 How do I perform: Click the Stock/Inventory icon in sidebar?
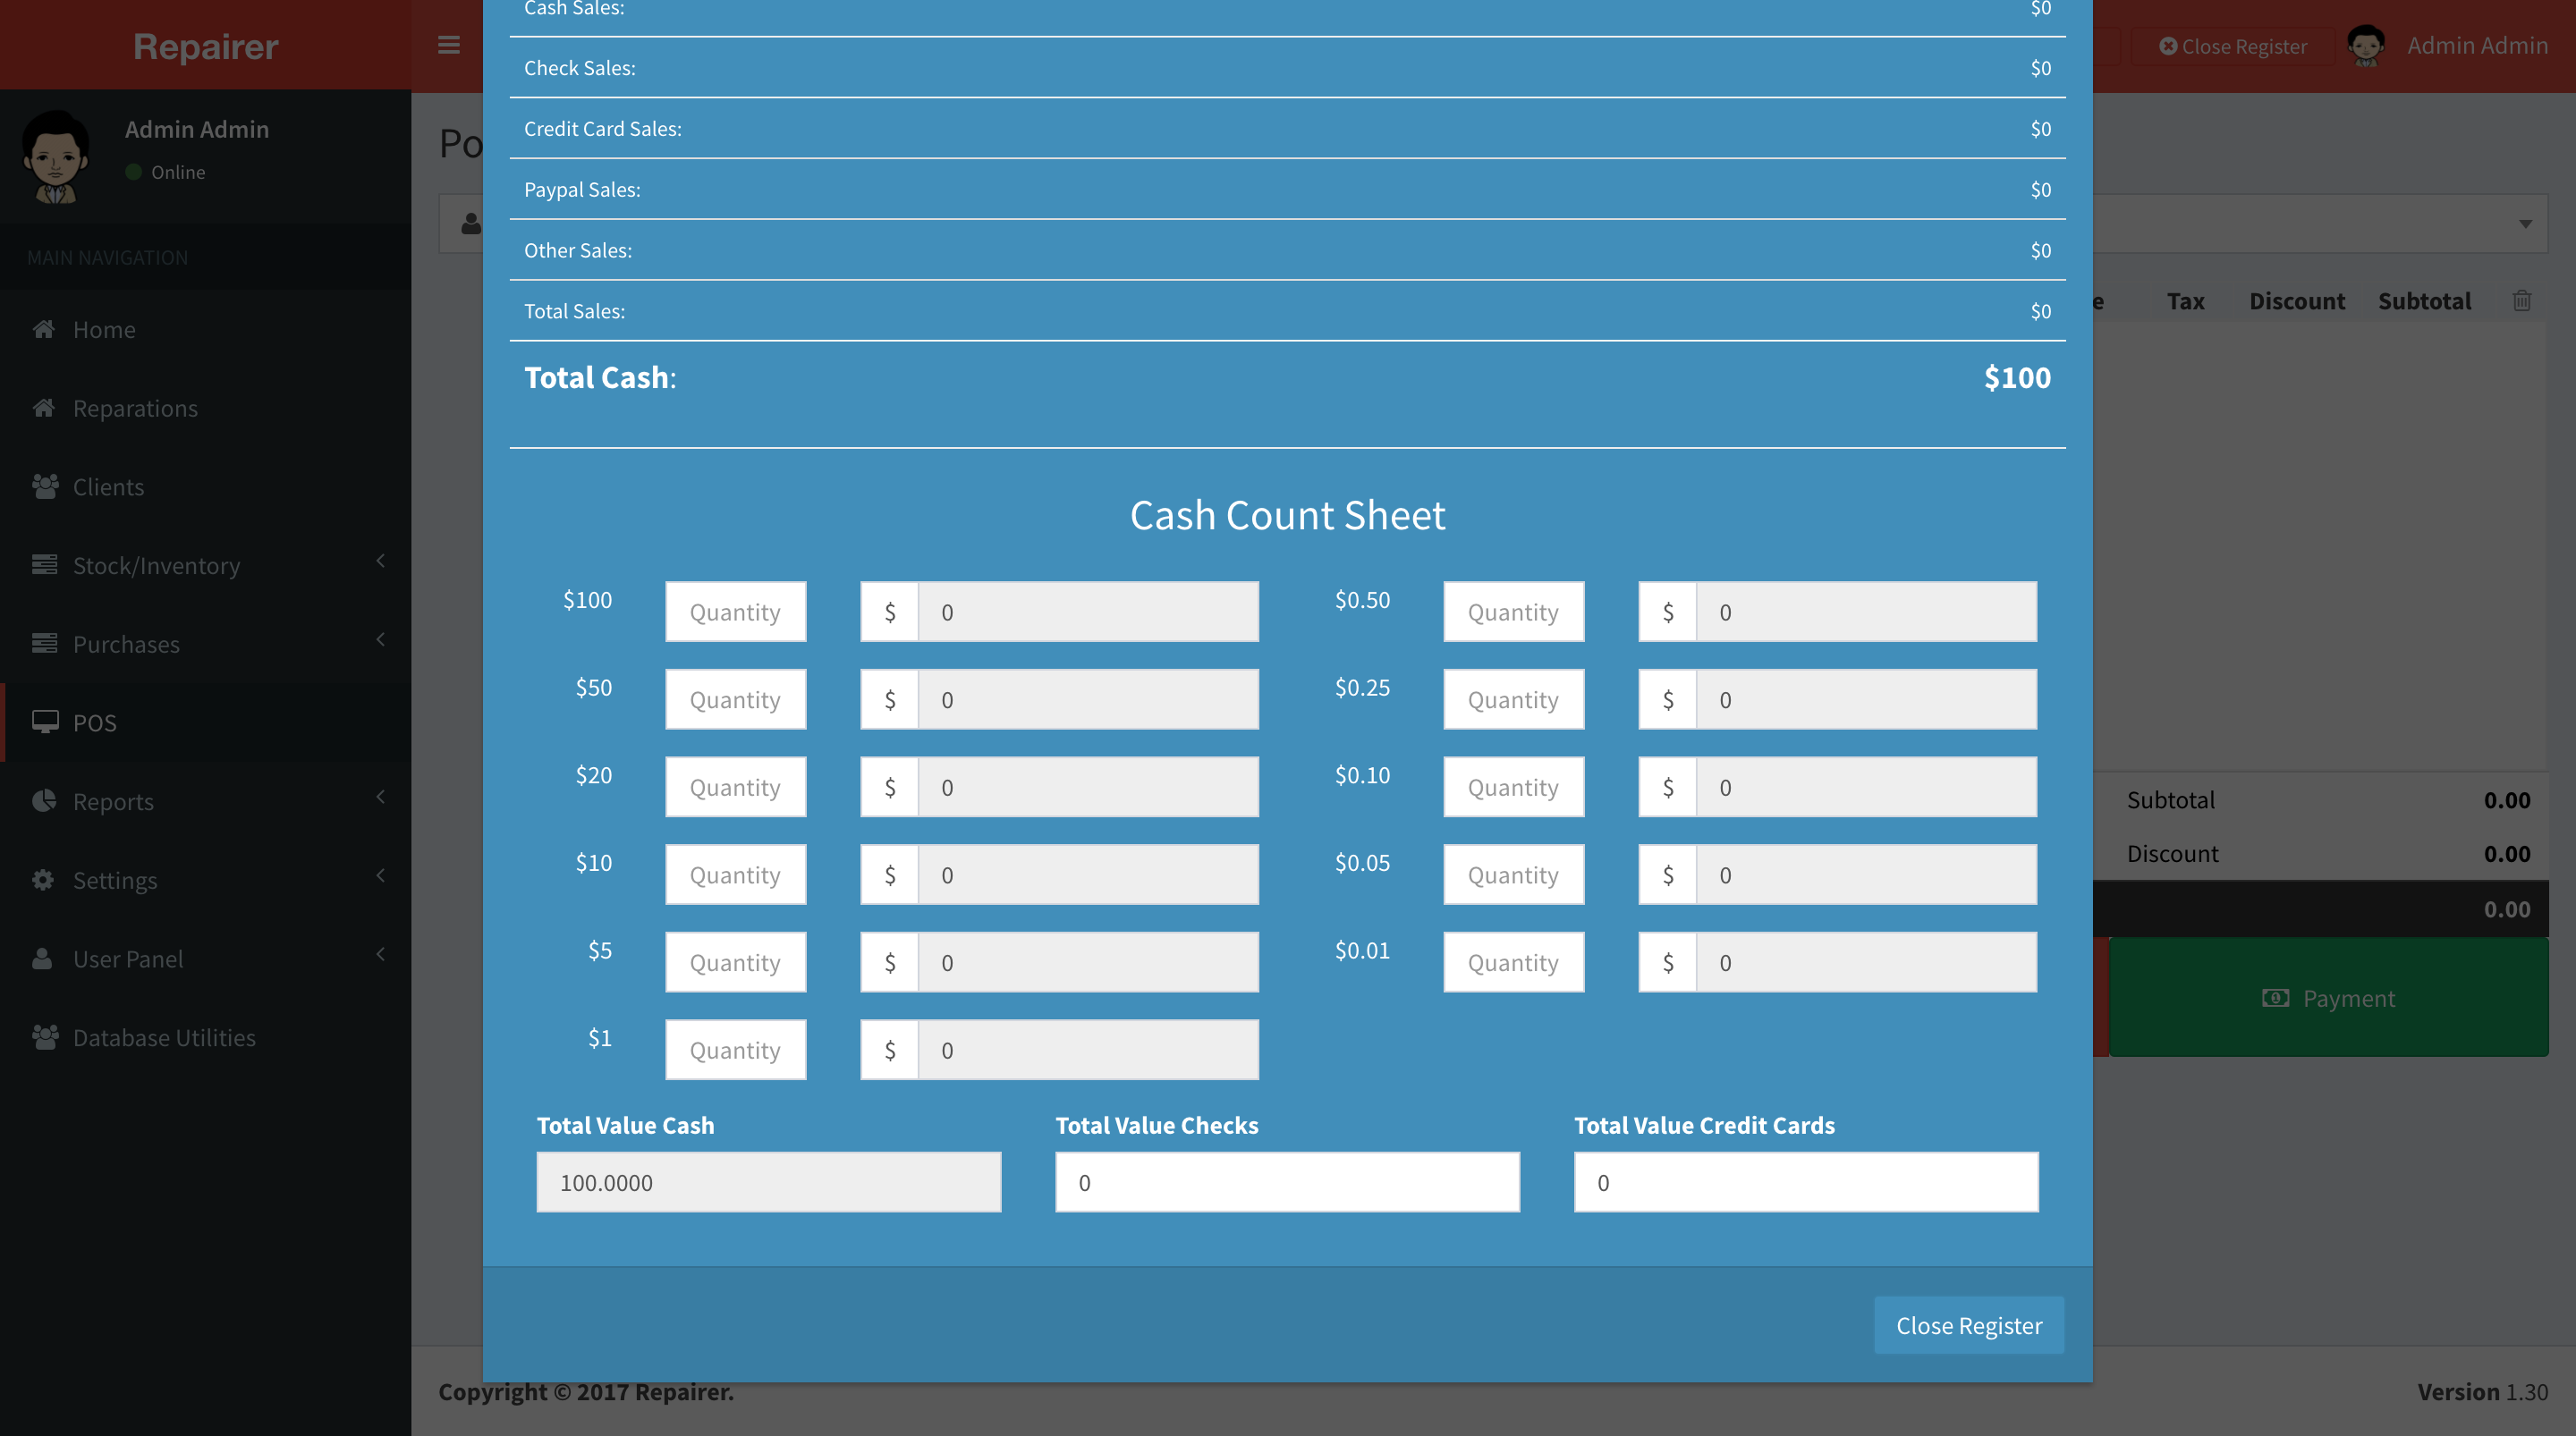[44, 565]
